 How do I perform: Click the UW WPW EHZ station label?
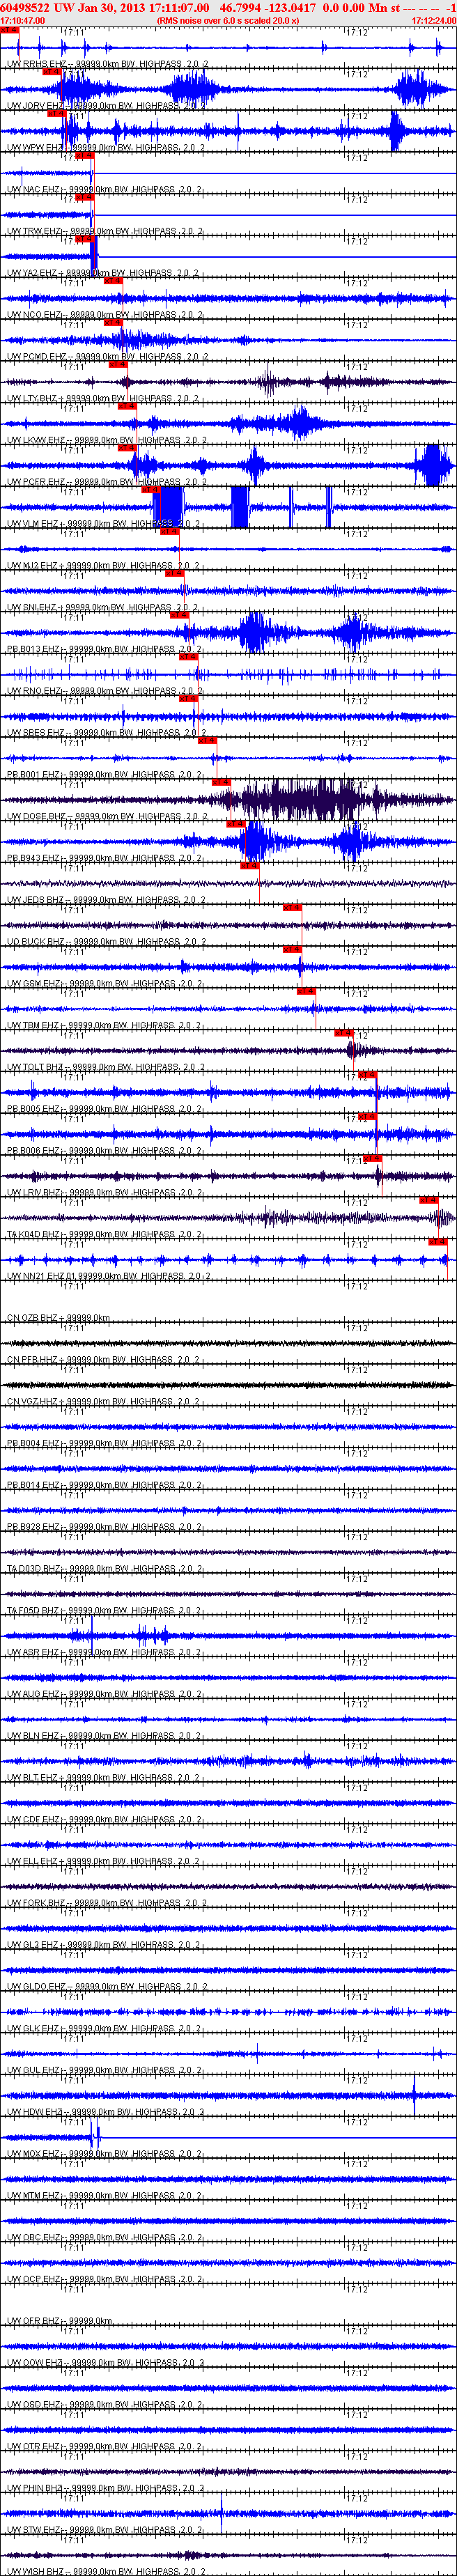[106, 148]
